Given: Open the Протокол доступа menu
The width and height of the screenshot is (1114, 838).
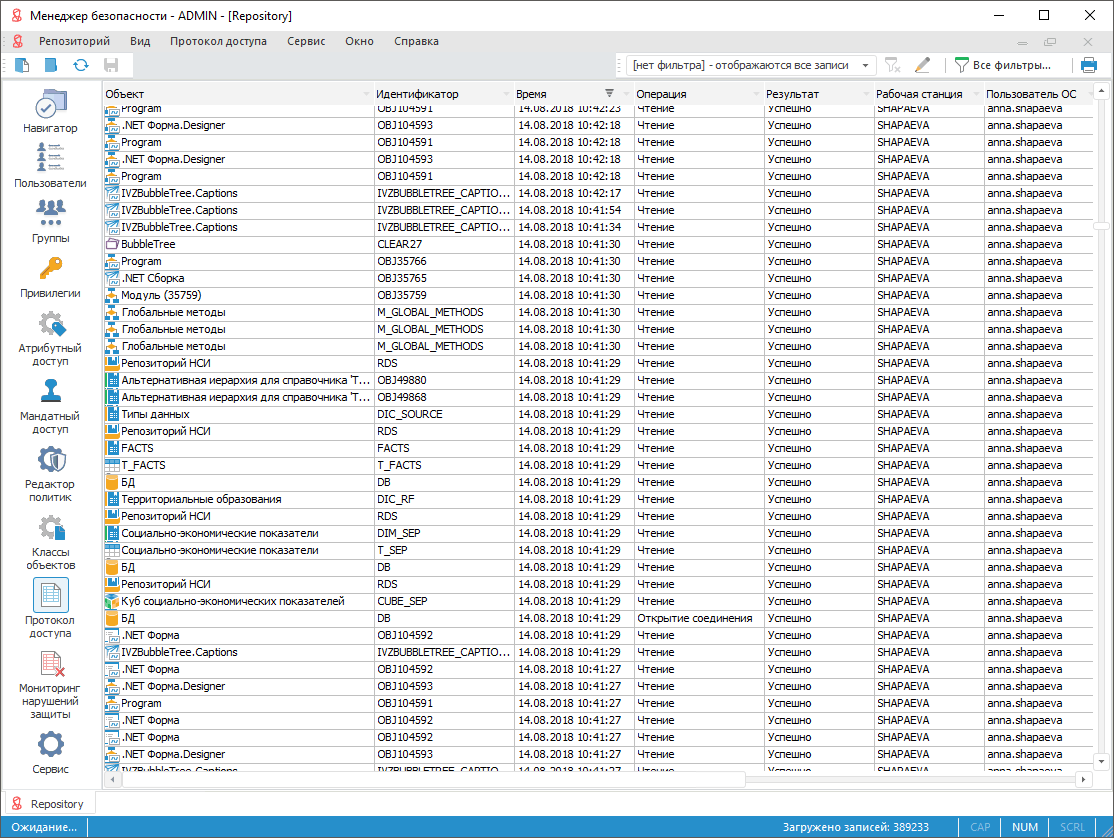Looking at the screenshot, I should pos(218,41).
